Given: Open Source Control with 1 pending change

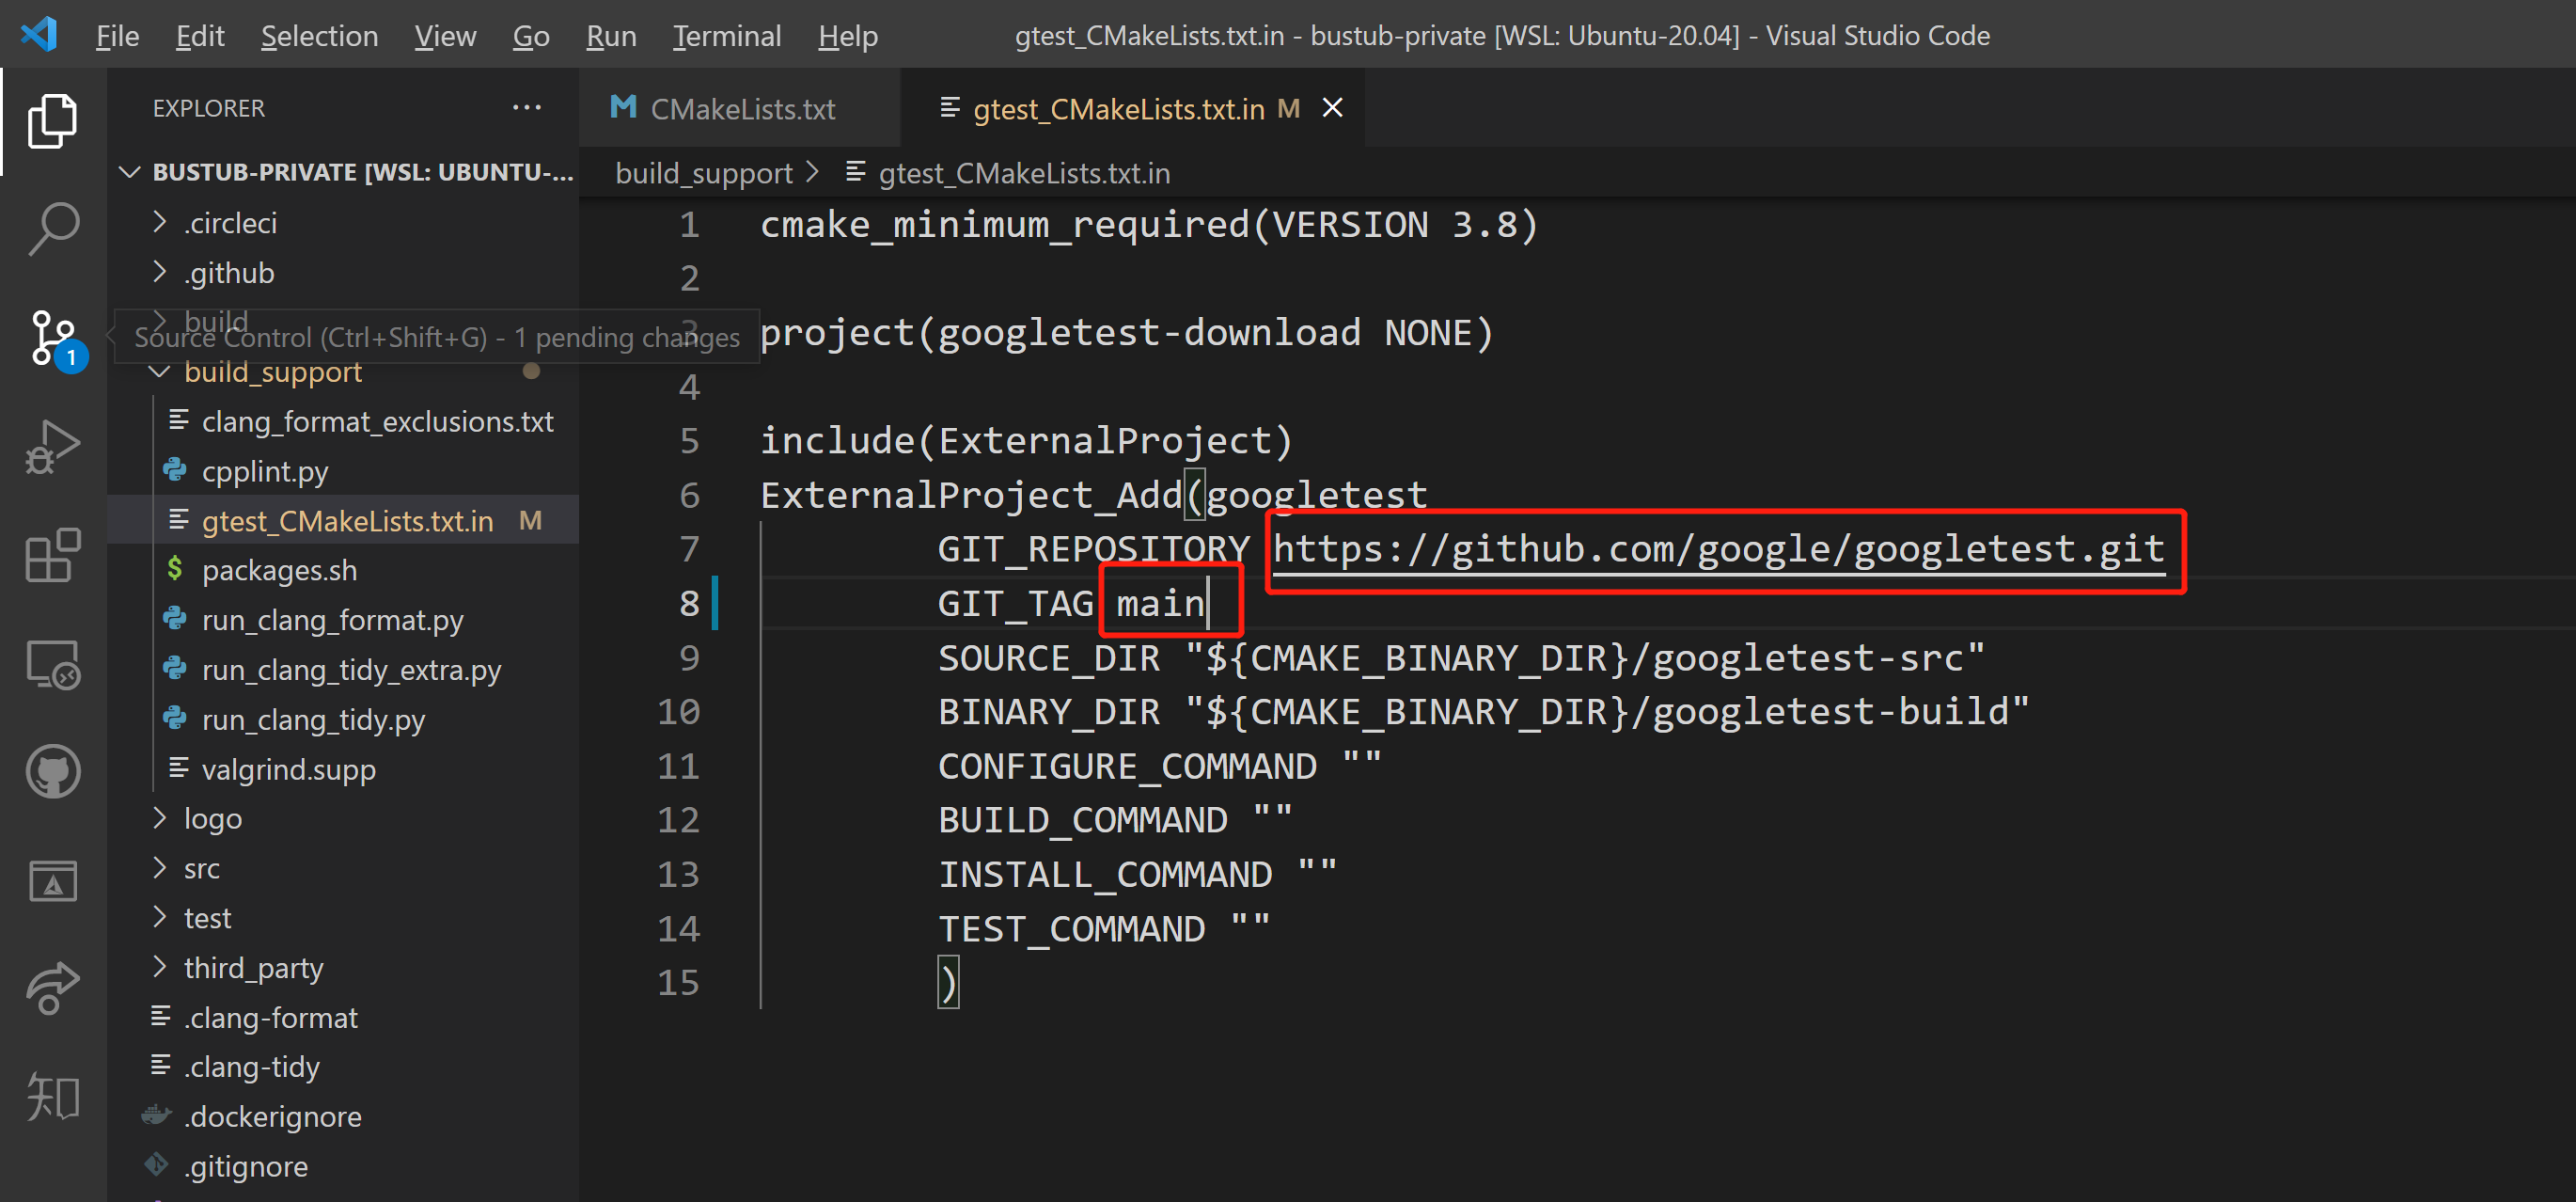Looking at the screenshot, I should pos(52,337).
